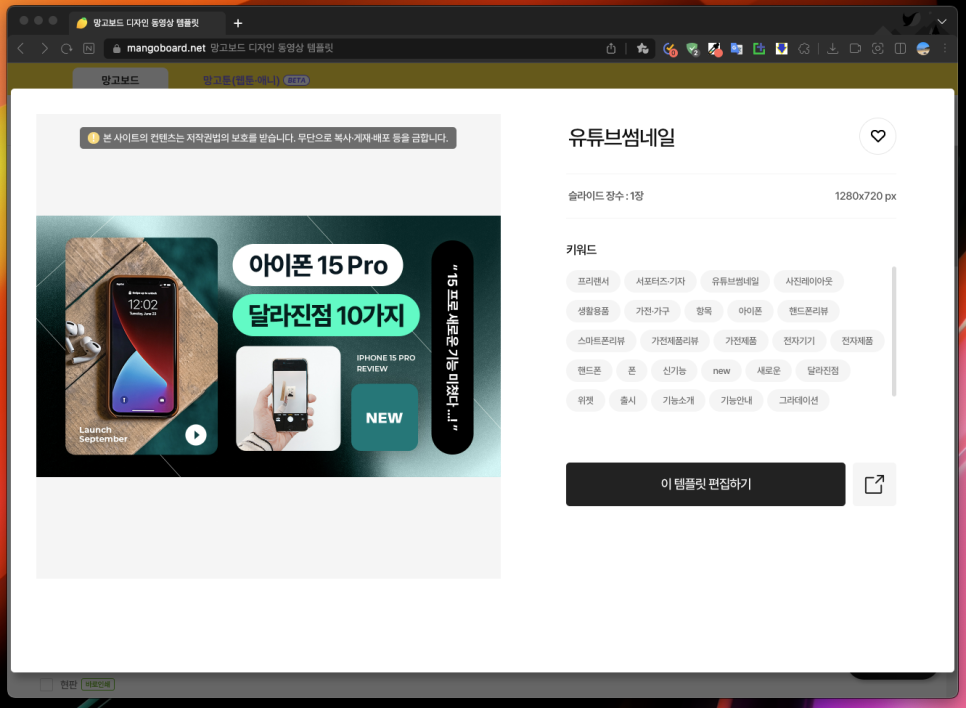The height and width of the screenshot is (708, 966).
Task: Click the browser forward arrow
Action: click(44, 48)
